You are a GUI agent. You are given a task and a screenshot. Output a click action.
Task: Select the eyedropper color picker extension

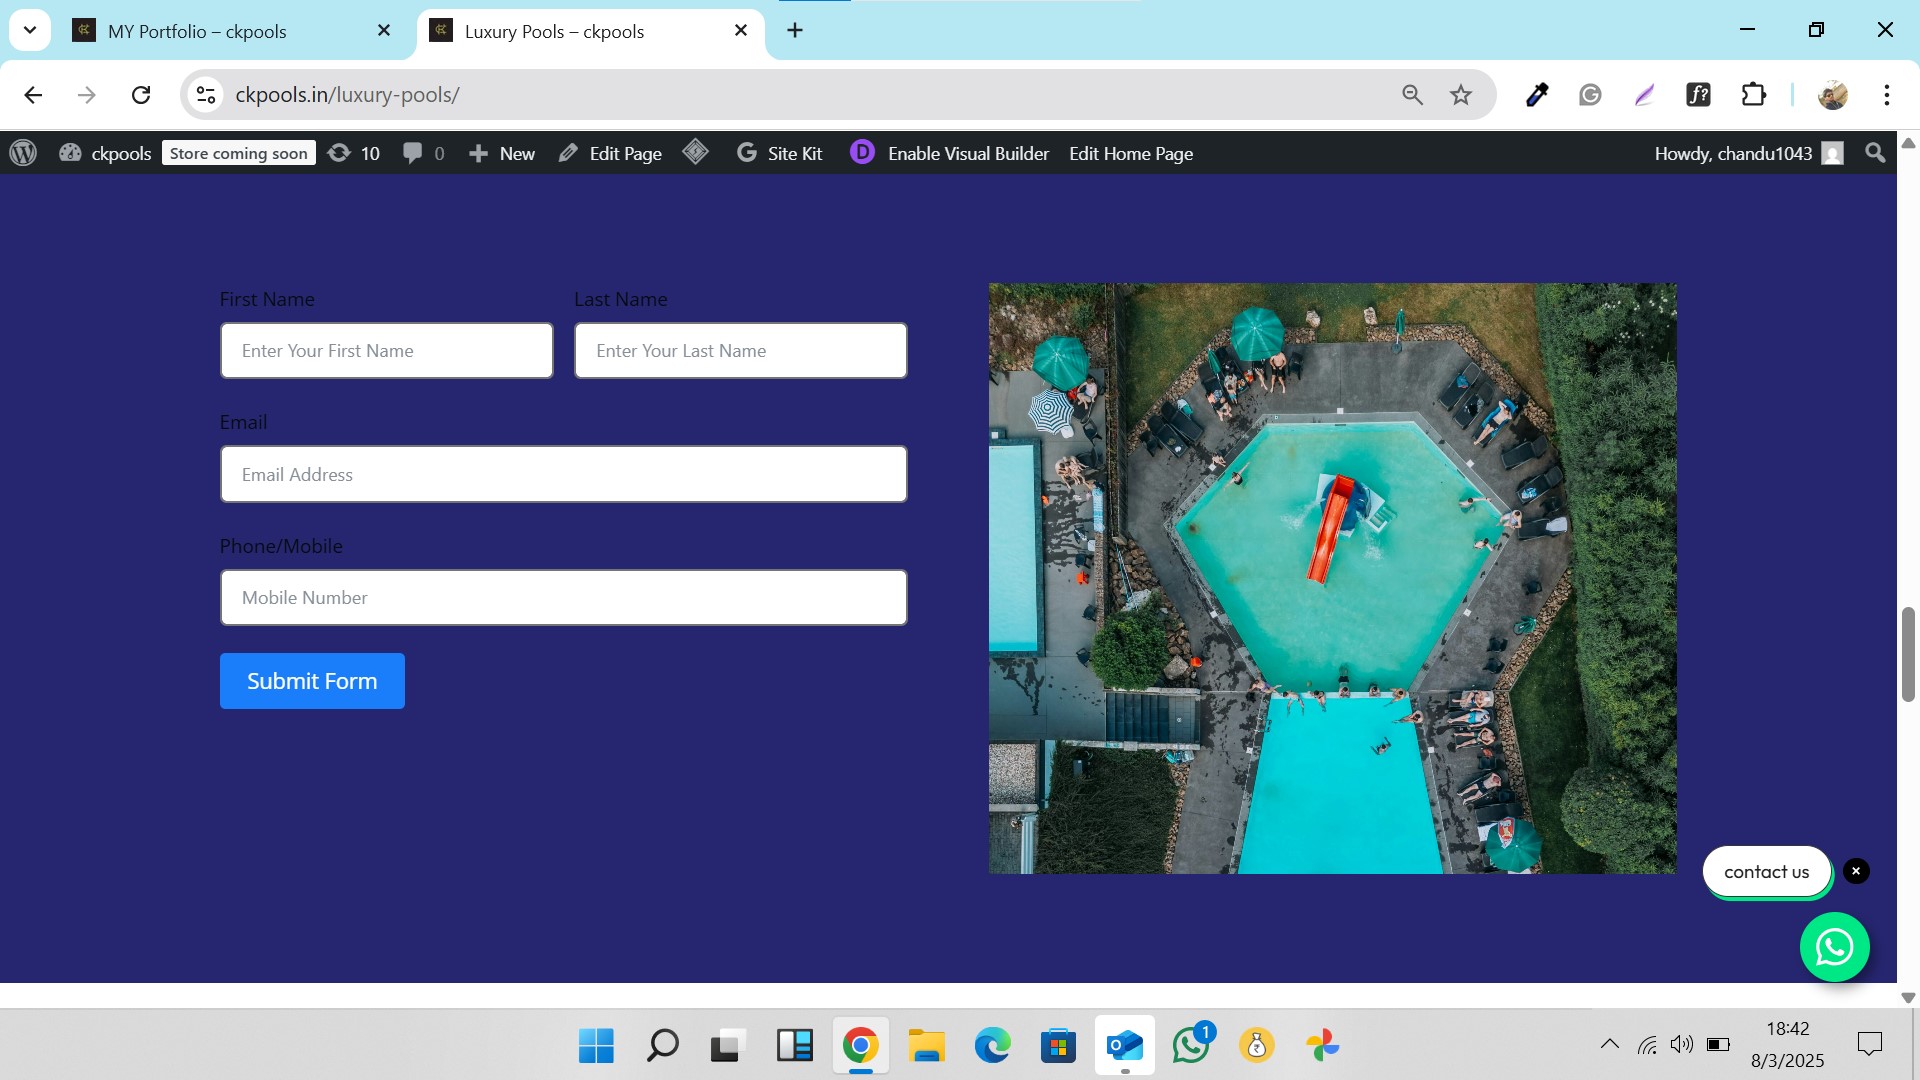[1537, 95]
